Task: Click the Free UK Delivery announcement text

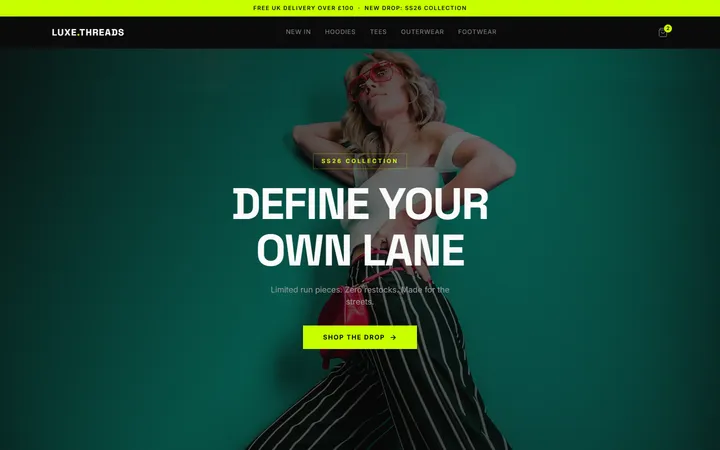Action: tap(303, 8)
